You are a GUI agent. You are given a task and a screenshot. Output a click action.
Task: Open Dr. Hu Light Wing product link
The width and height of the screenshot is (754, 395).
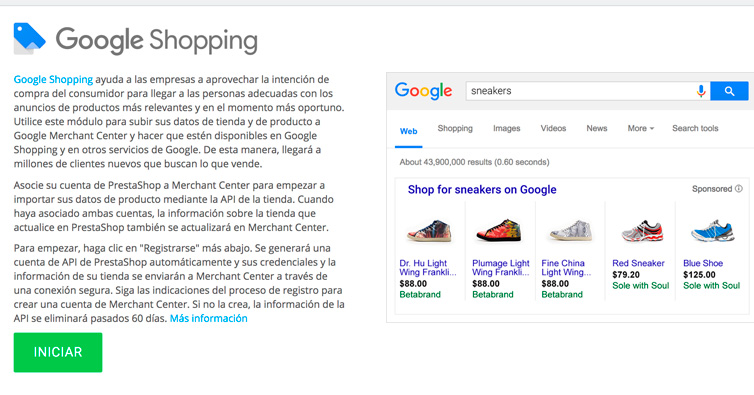(x=427, y=268)
